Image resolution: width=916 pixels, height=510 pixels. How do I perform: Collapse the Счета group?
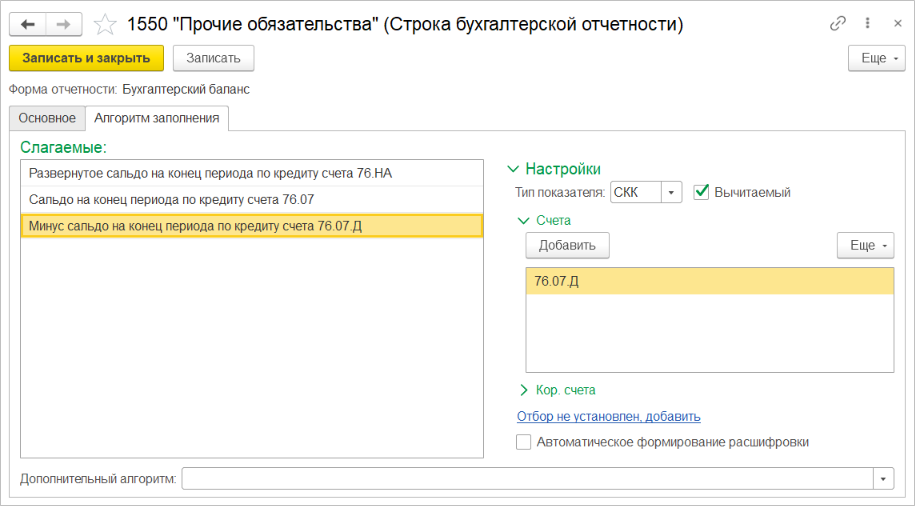pyautogui.click(x=523, y=220)
